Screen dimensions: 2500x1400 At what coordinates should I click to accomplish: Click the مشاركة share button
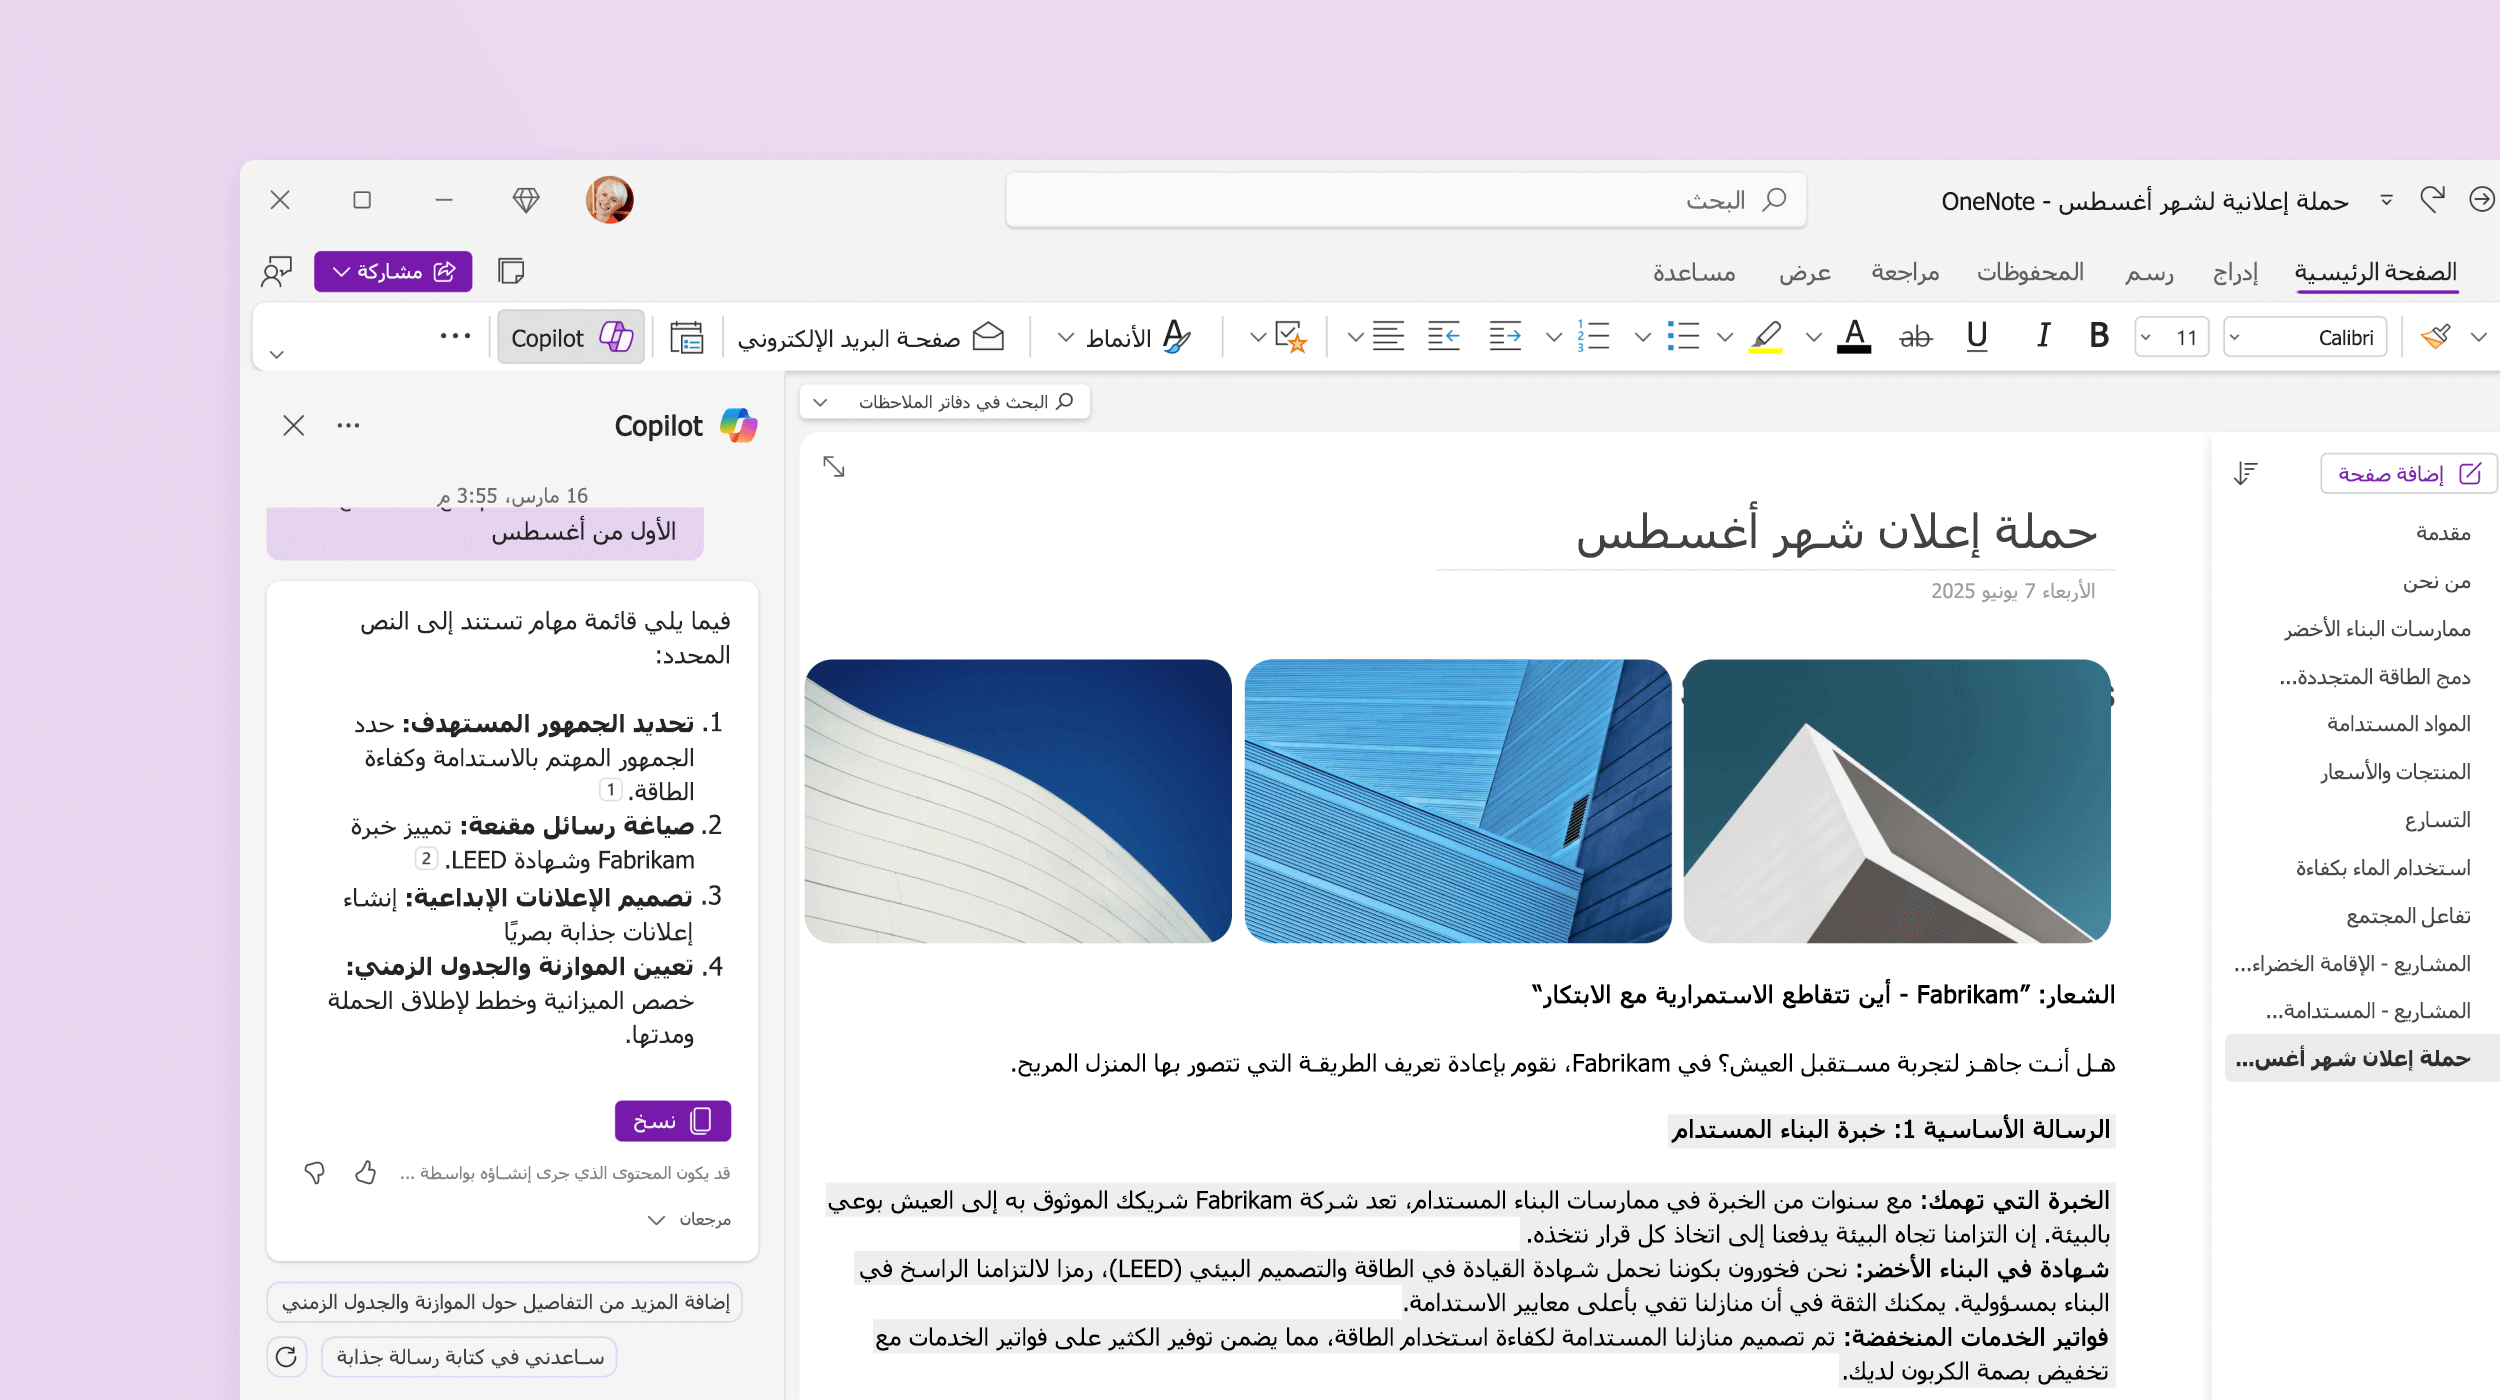point(393,271)
